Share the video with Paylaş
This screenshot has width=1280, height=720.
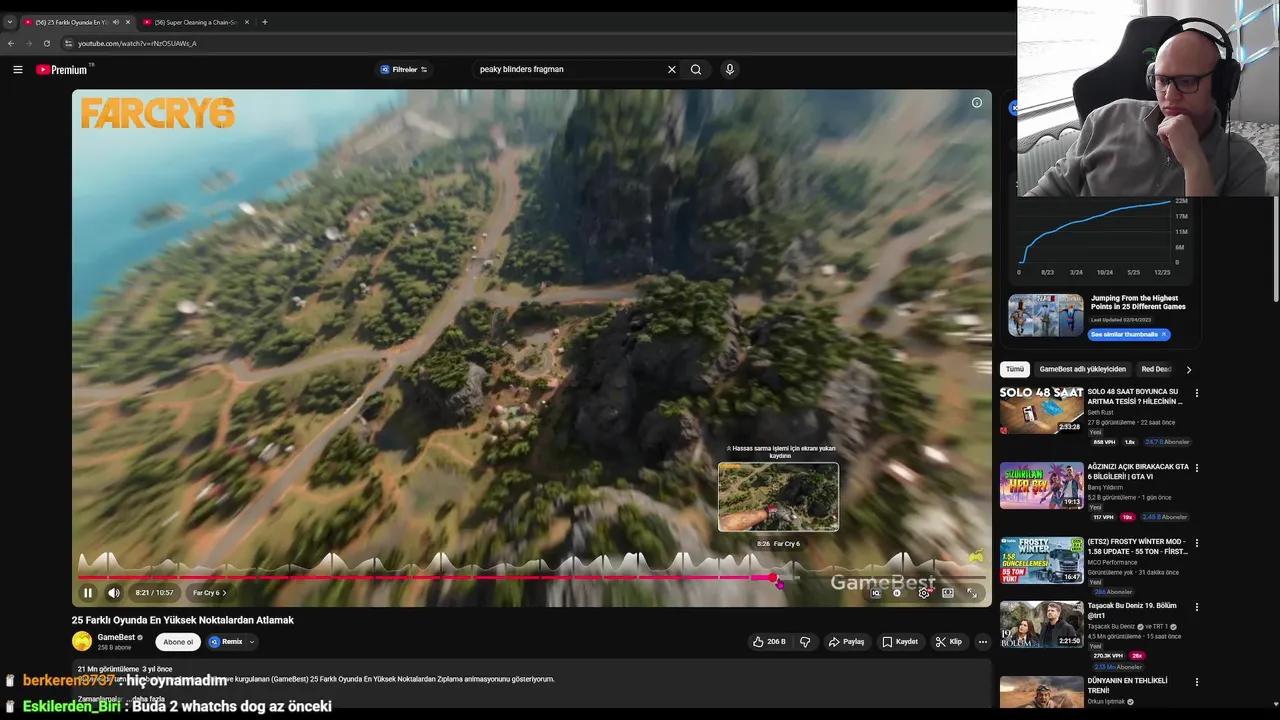846,642
